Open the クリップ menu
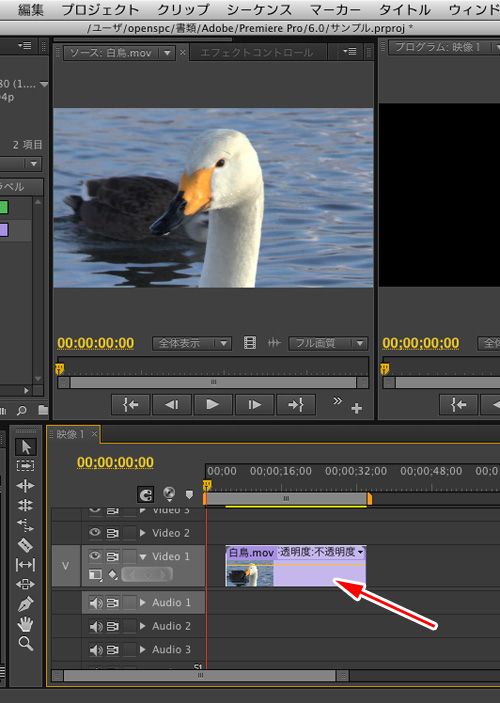 [183, 10]
